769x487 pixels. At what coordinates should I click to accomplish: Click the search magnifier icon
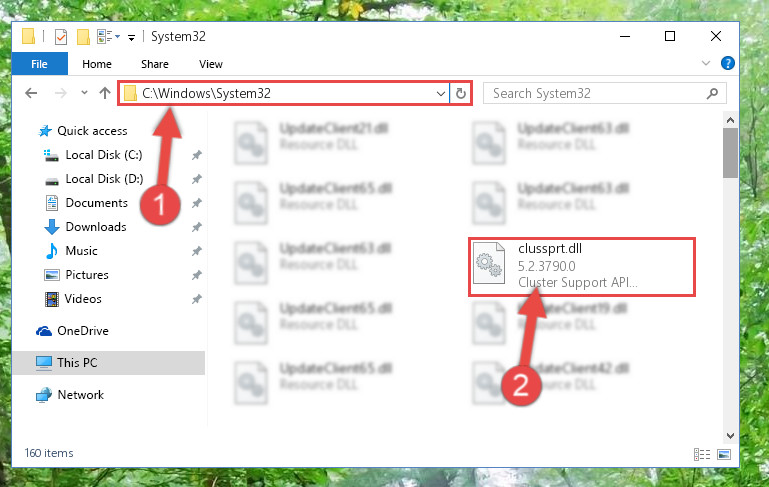(712, 93)
